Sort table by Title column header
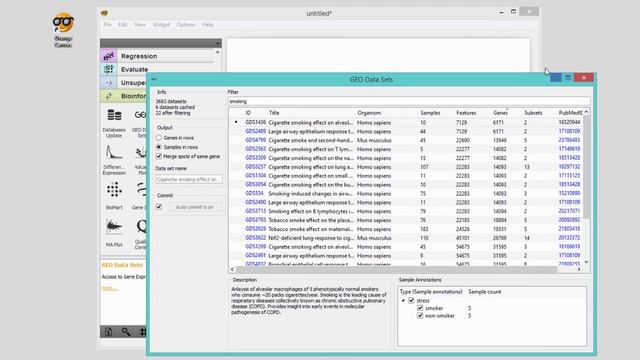This screenshot has height=360, width=640. tap(274, 113)
